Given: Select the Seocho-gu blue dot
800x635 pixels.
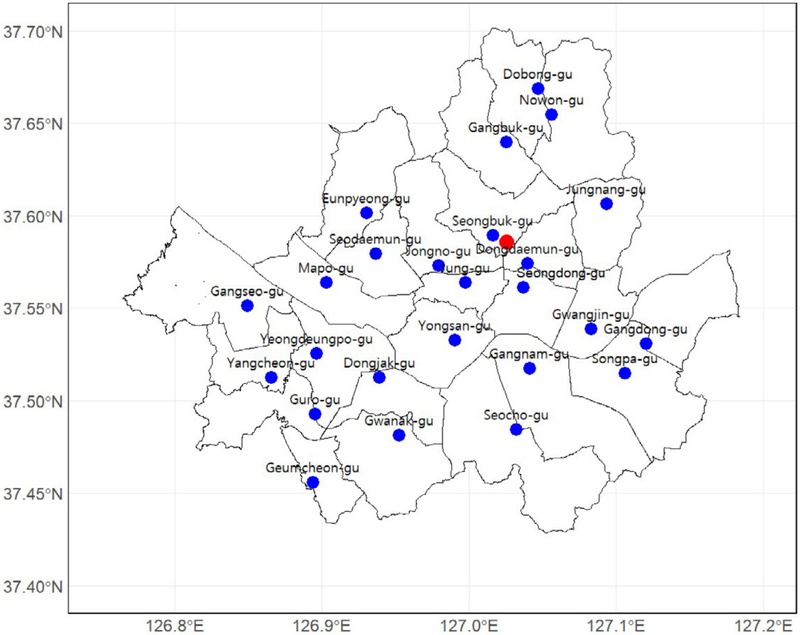Looking at the screenshot, I should (516, 430).
